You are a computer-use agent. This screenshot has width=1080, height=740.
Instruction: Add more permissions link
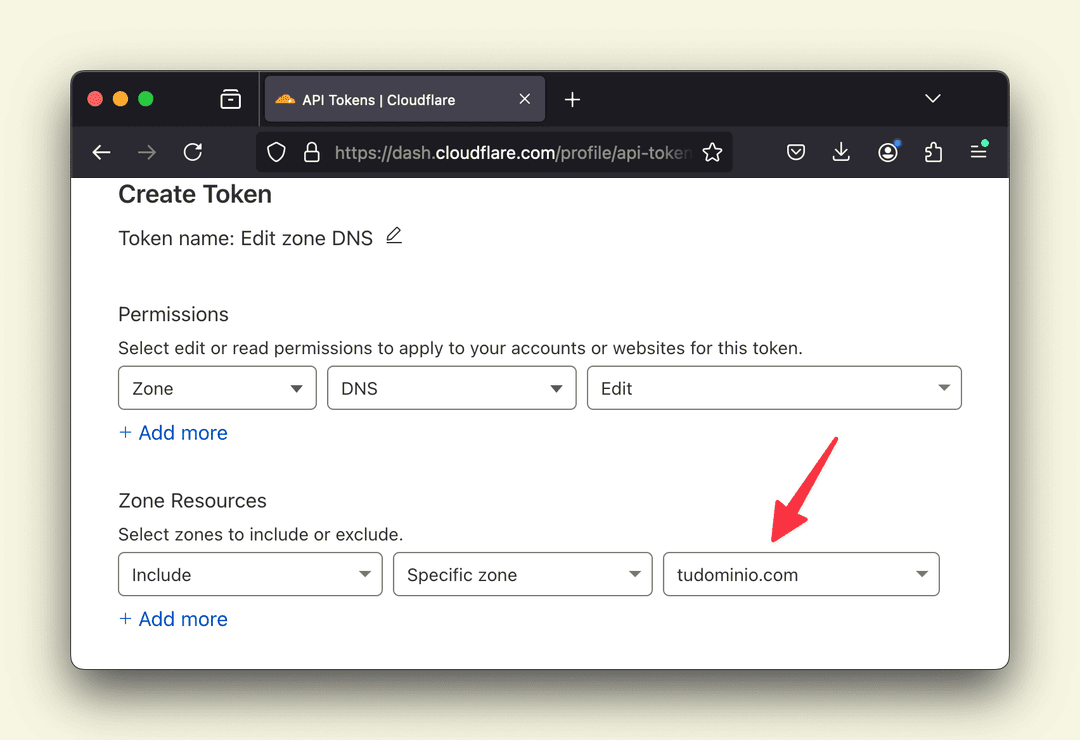point(173,433)
